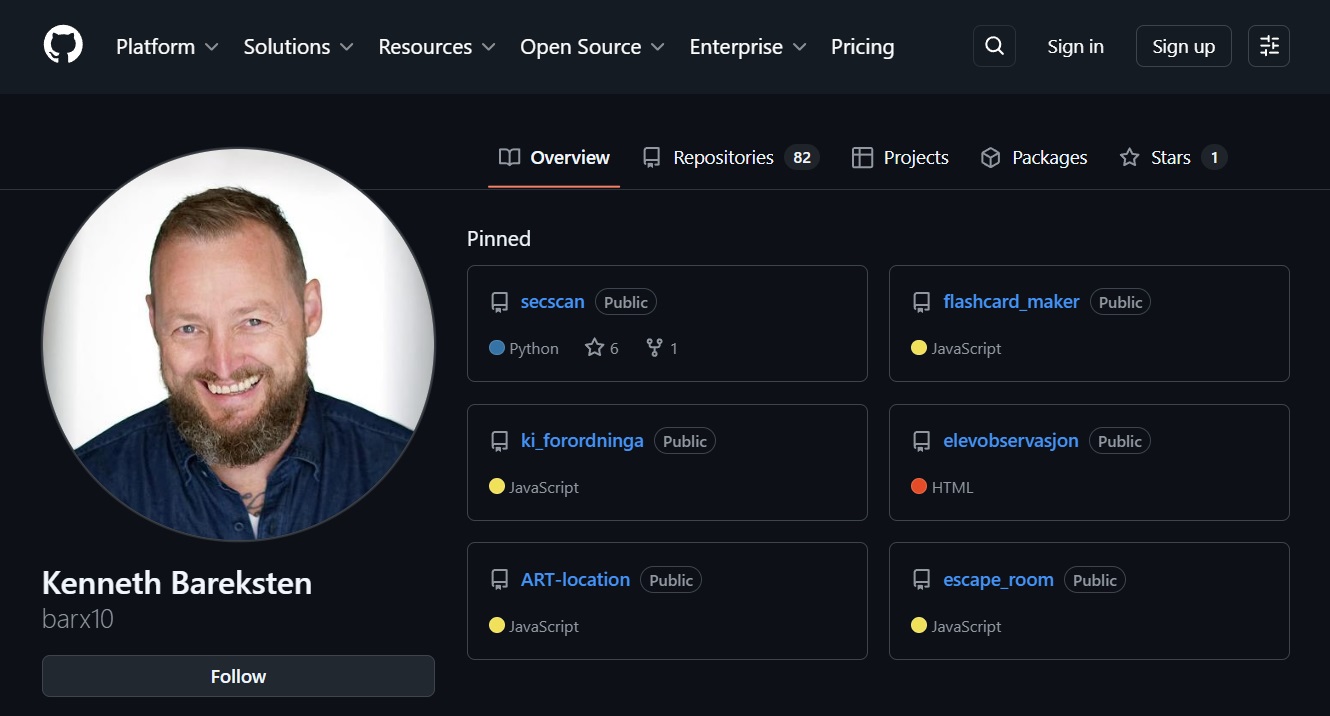Viewport: 1330px width, 716px height.
Task: Open the search icon in the navigation bar
Action: 993,46
